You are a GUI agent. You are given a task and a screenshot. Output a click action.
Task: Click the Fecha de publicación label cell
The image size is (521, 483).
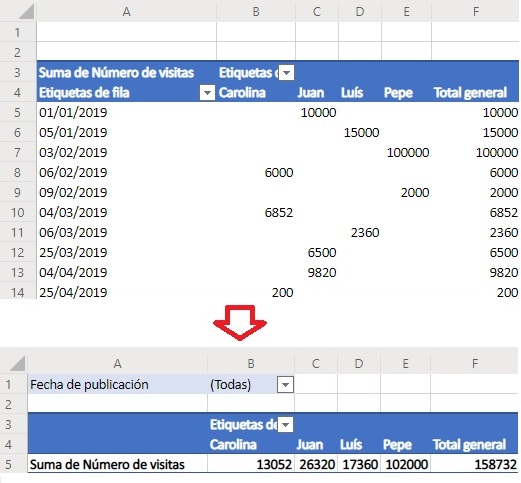pyautogui.click(x=117, y=384)
